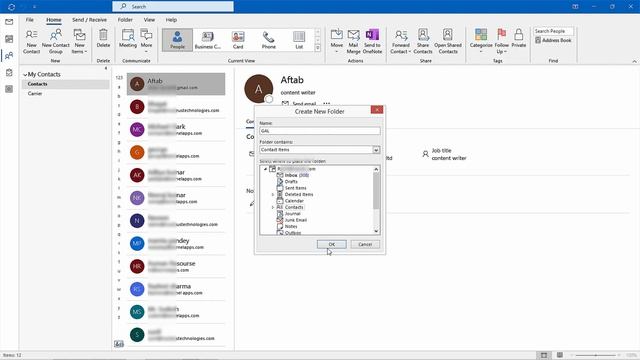Open the Address Book
The height and width of the screenshot is (360, 640).
[553, 40]
